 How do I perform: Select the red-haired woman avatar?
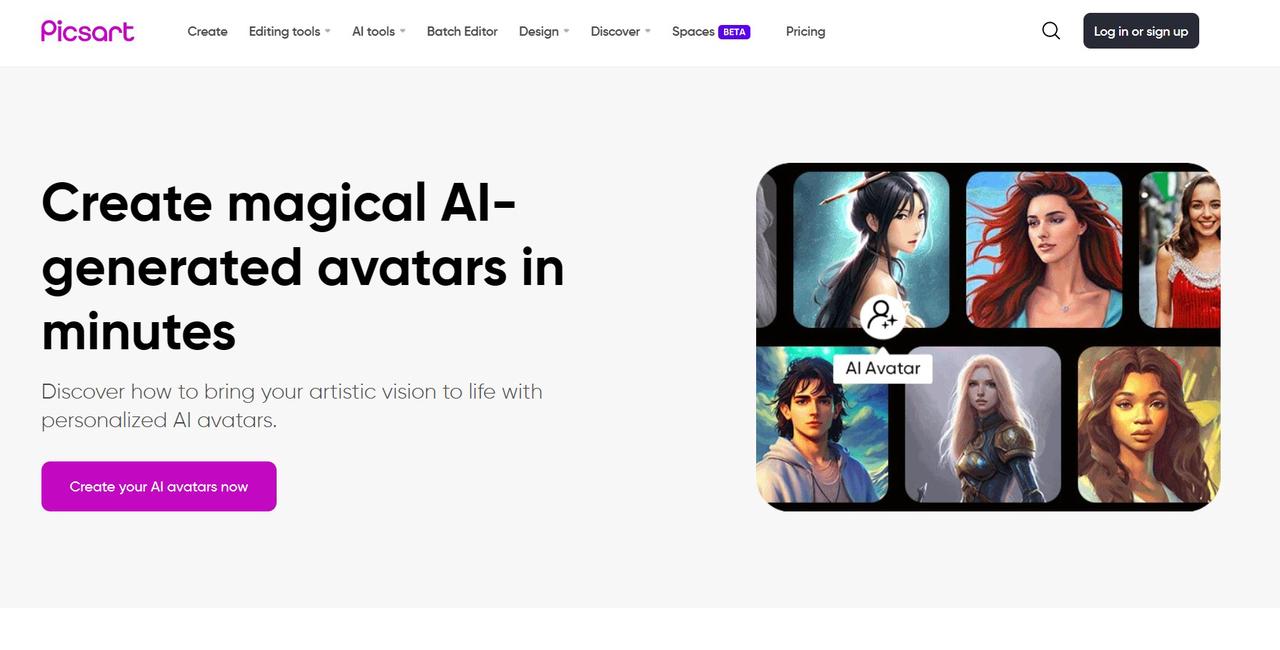tap(1044, 249)
